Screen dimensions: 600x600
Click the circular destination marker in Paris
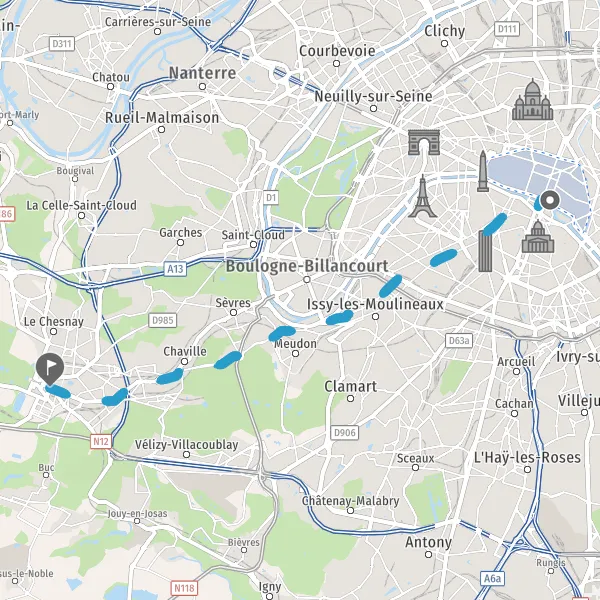coord(551,200)
